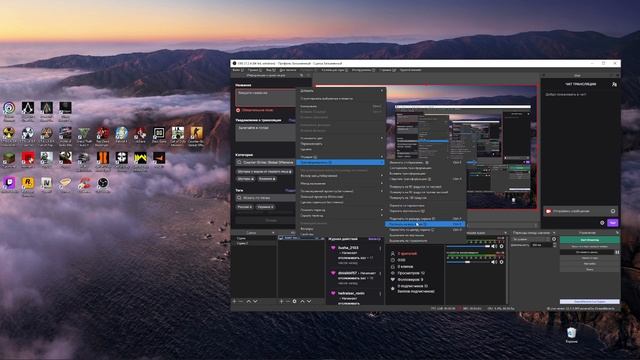The image size is (640, 360).
Task: Adjust first audio channel volume slider
Action: (x=468, y=246)
